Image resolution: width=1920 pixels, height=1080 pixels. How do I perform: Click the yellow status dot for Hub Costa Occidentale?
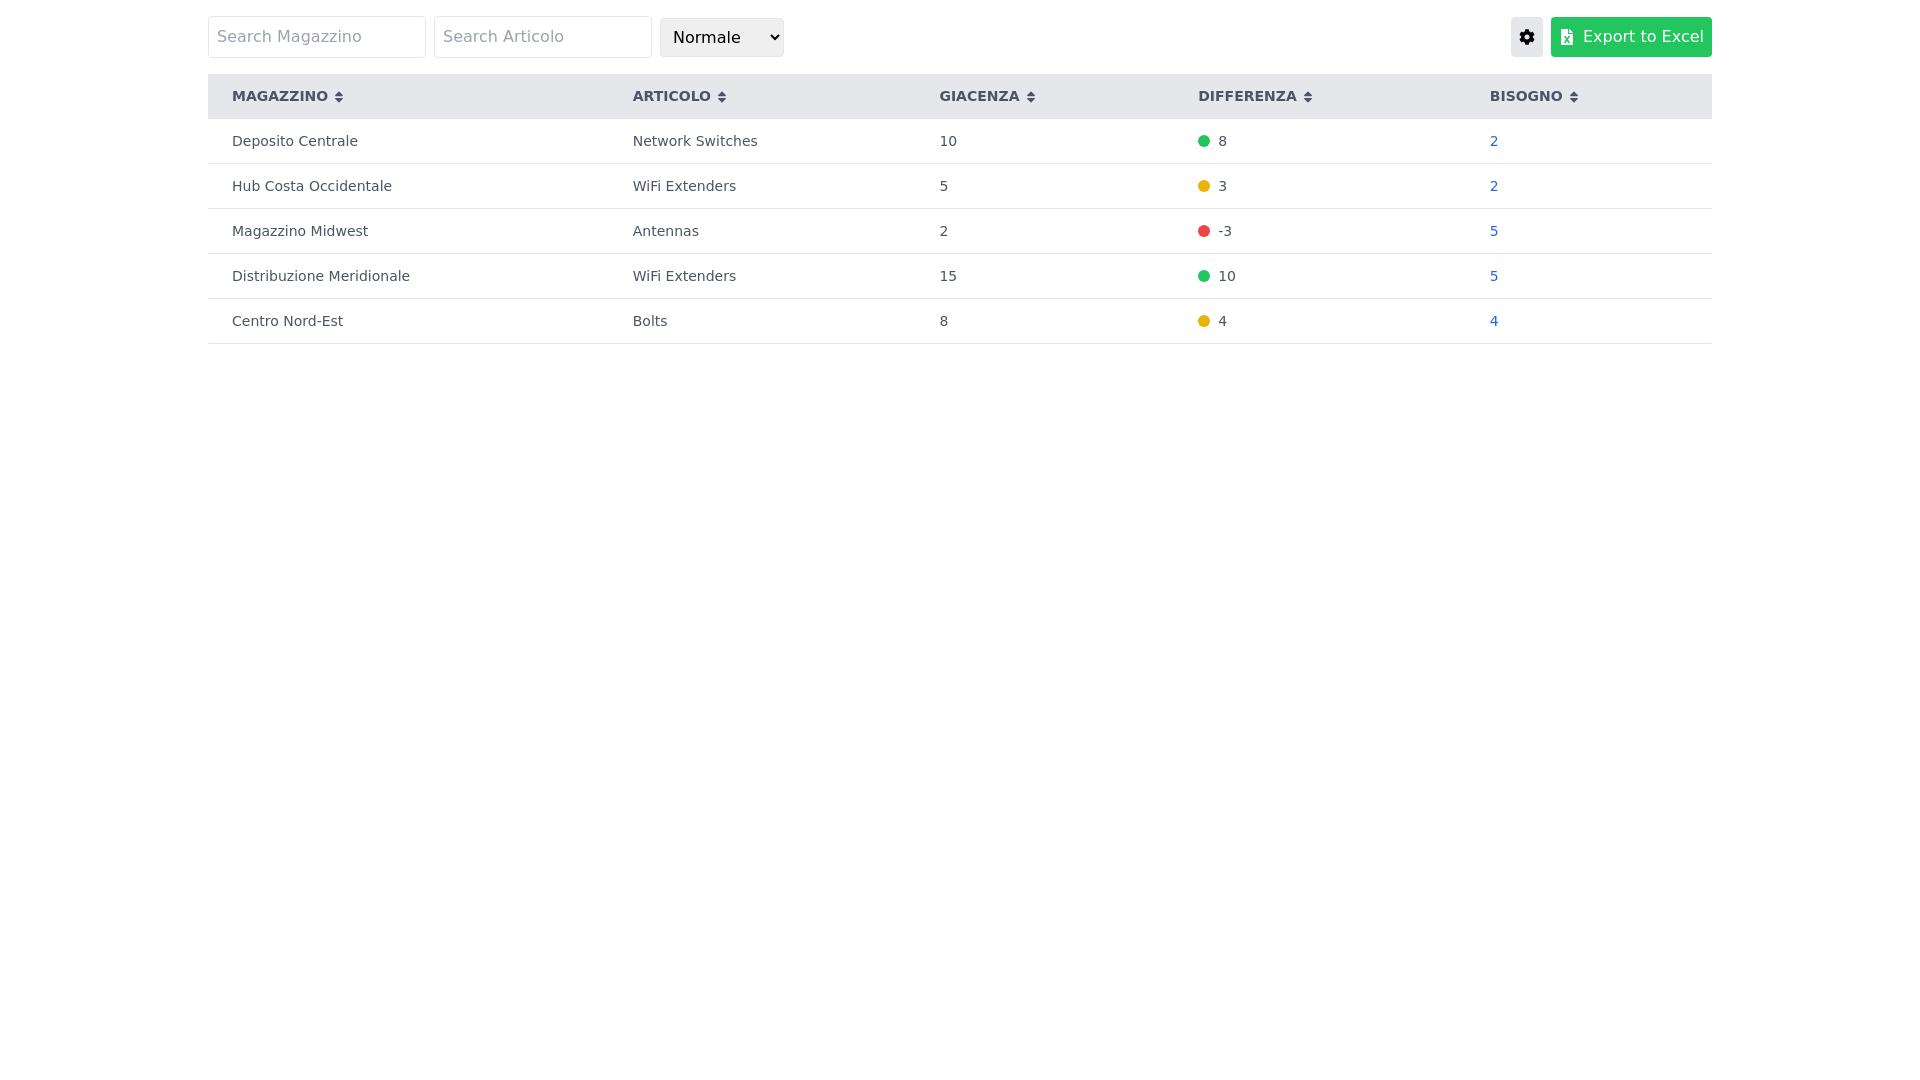[1203, 186]
